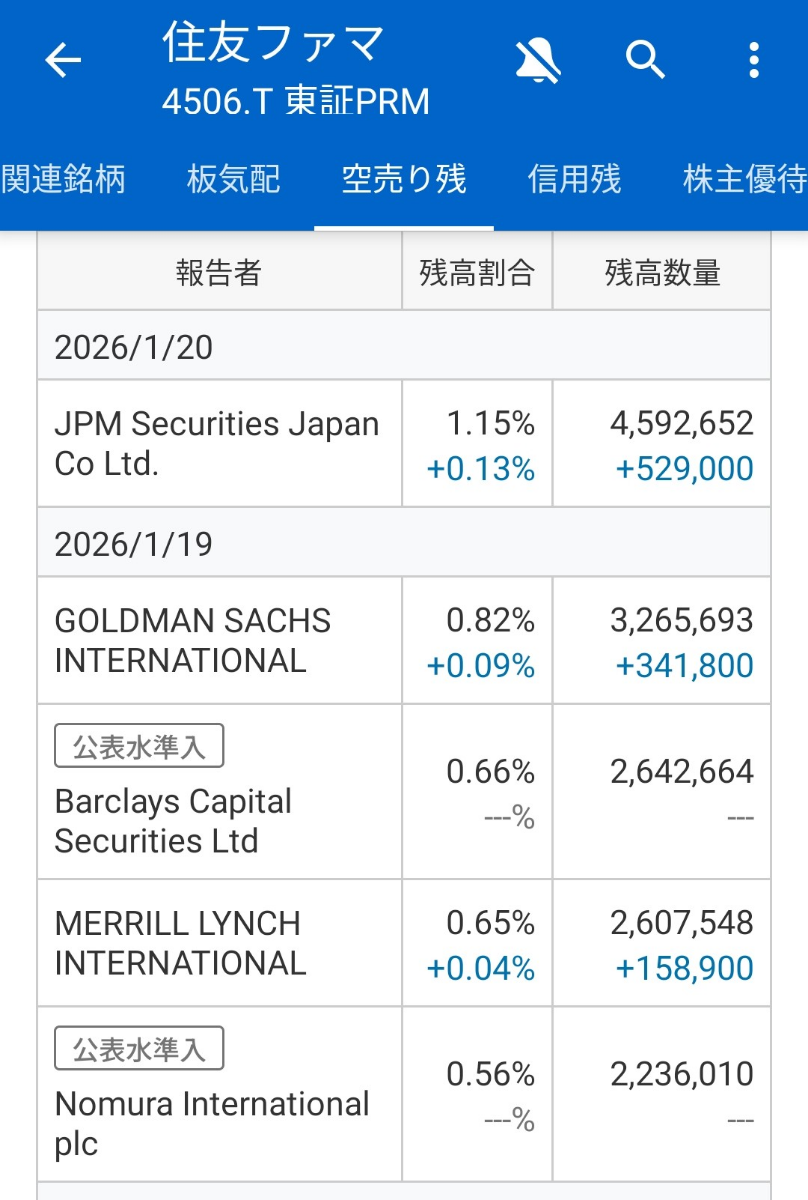Screen dimensions: 808x1200
Task: Tap 公表水準入 badge above Barclays
Action: click(139, 747)
